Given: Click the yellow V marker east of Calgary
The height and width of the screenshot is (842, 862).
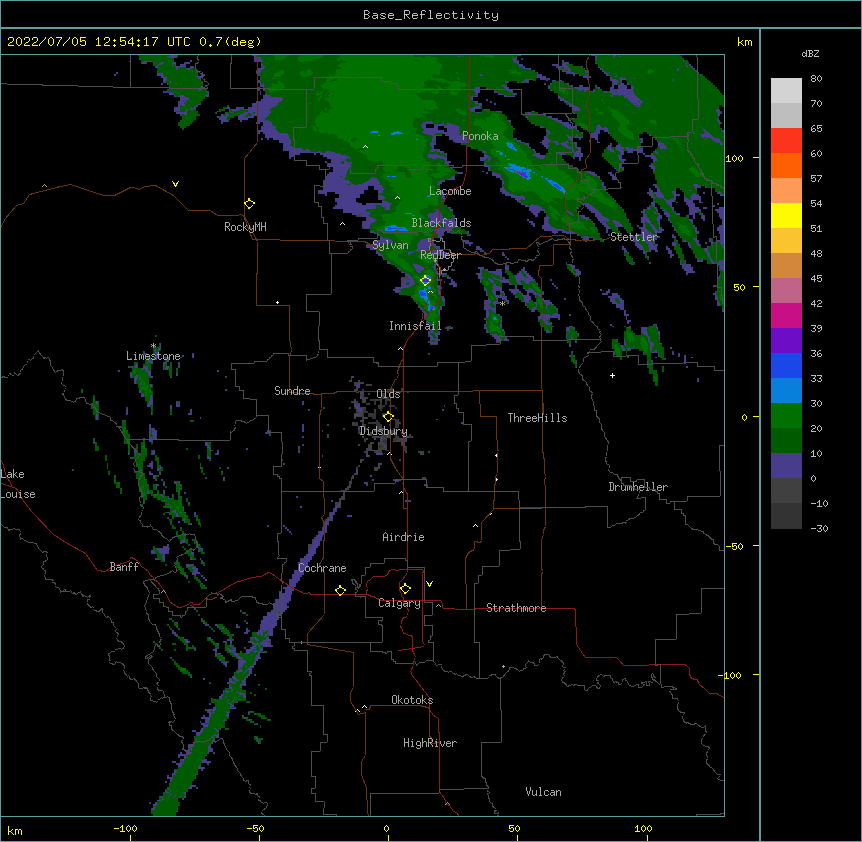Looking at the screenshot, I should pyautogui.click(x=429, y=584).
